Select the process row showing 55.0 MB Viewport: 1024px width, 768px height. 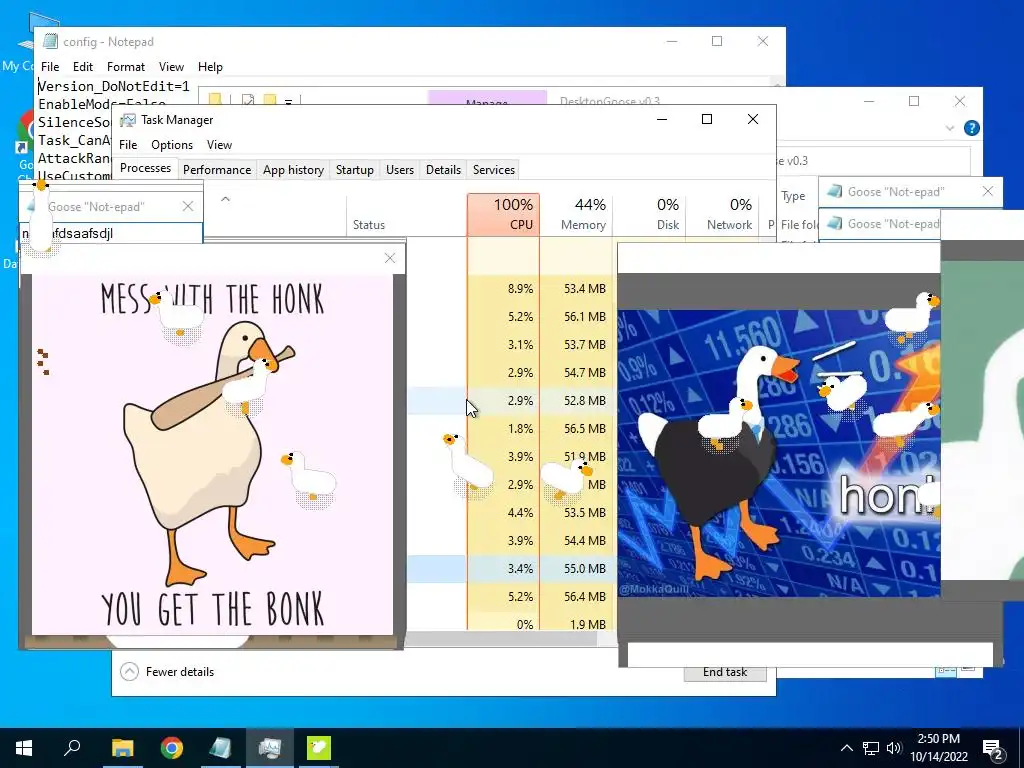pyautogui.click(x=511, y=569)
